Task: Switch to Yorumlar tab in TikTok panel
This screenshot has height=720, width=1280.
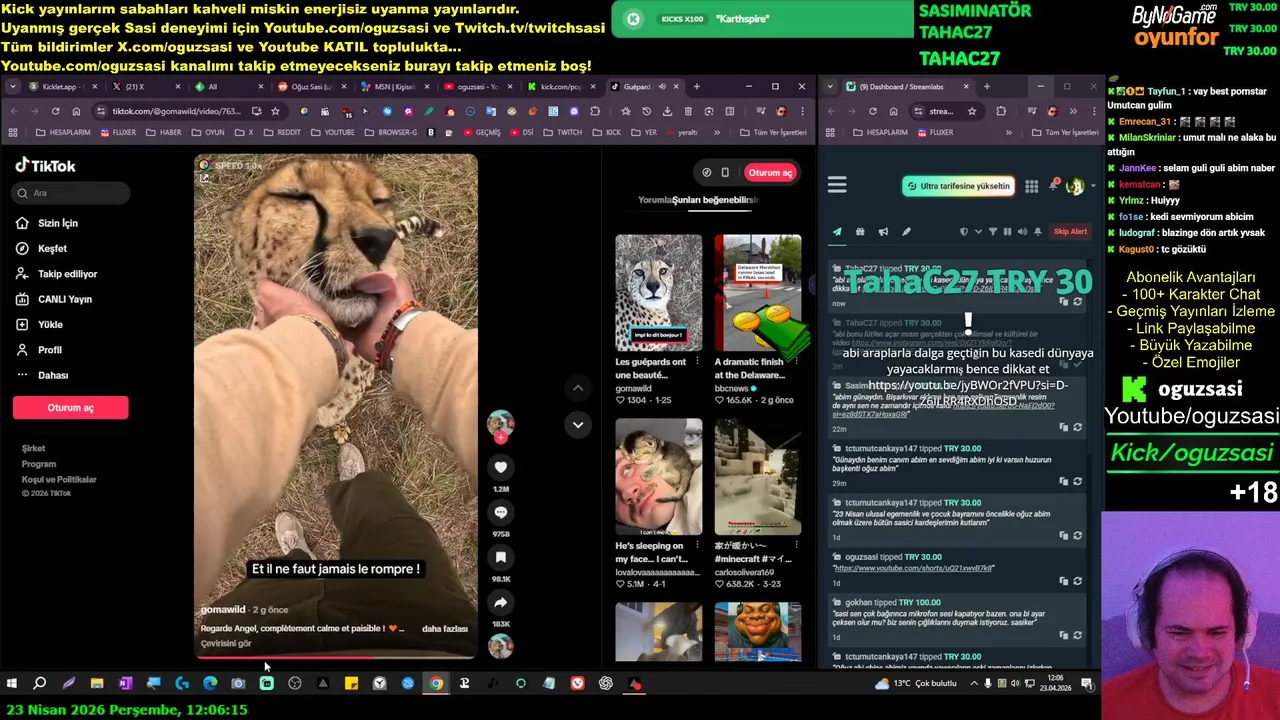Action: [x=655, y=200]
